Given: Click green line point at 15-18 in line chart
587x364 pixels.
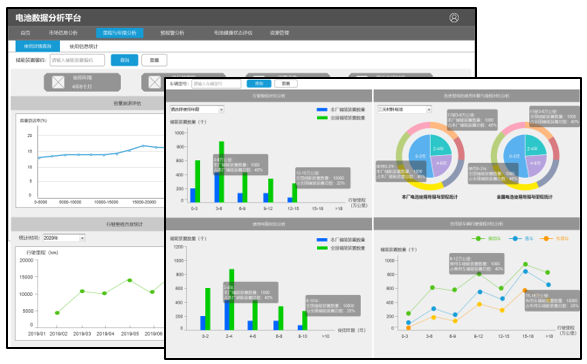Looking at the screenshot, I should click(x=525, y=264).
